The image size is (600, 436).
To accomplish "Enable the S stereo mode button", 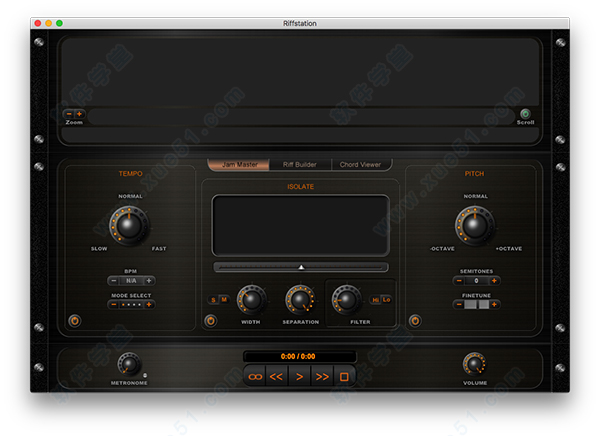I will click(213, 300).
